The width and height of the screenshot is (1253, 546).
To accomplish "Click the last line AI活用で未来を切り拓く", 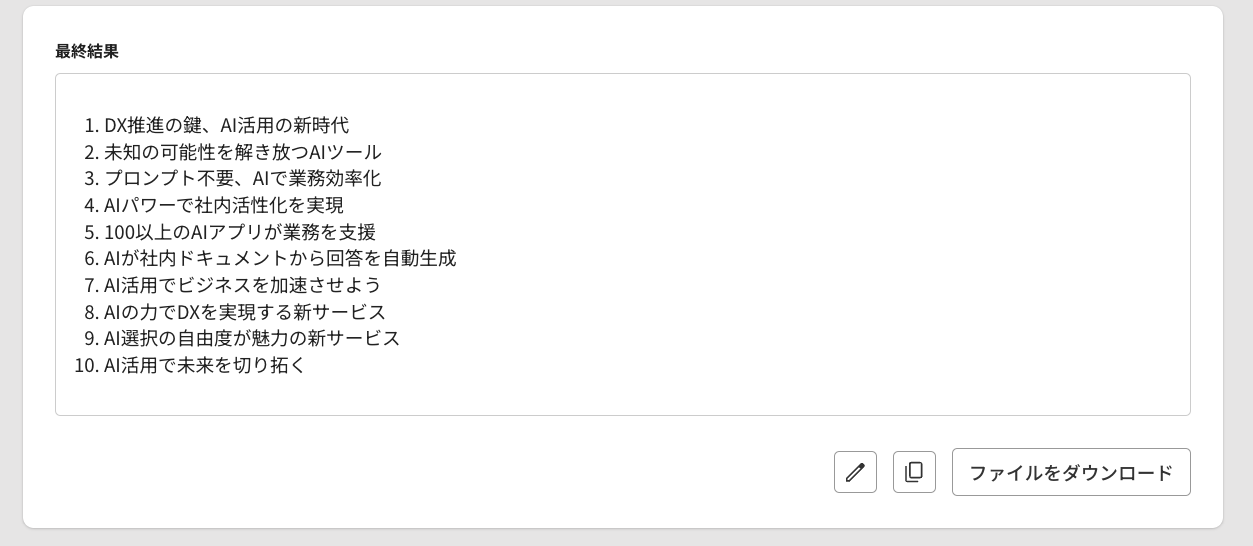I will pyautogui.click(x=205, y=365).
